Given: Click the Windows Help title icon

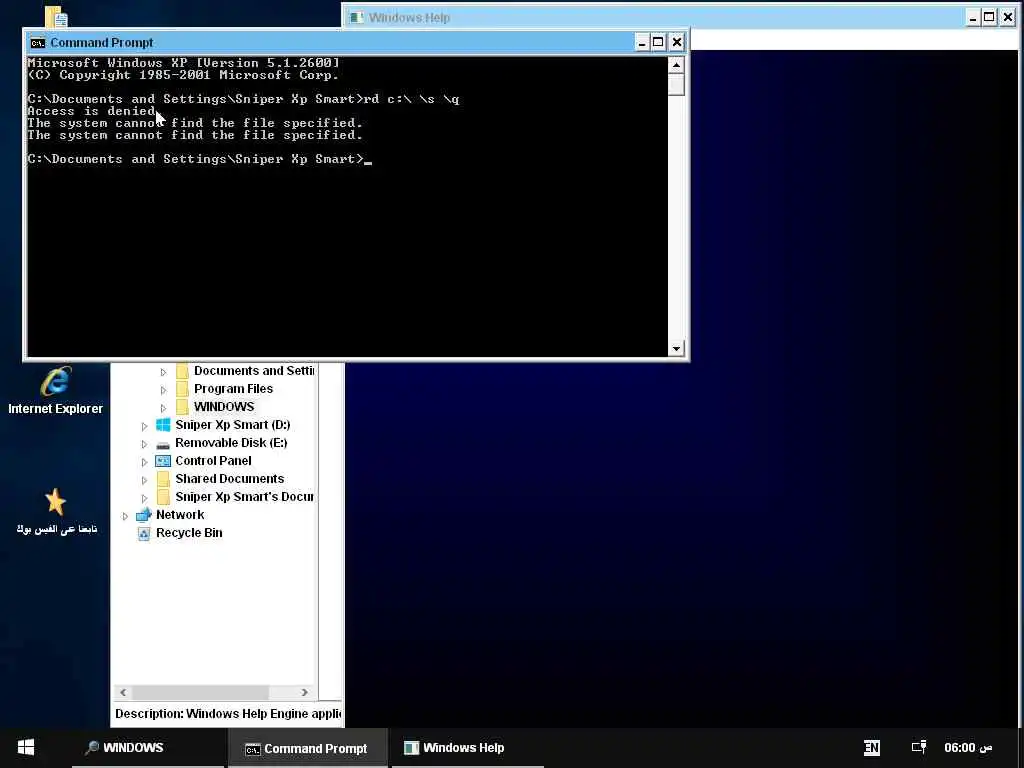Looking at the screenshot, I should pyautogui.click(x=357, y=18).
